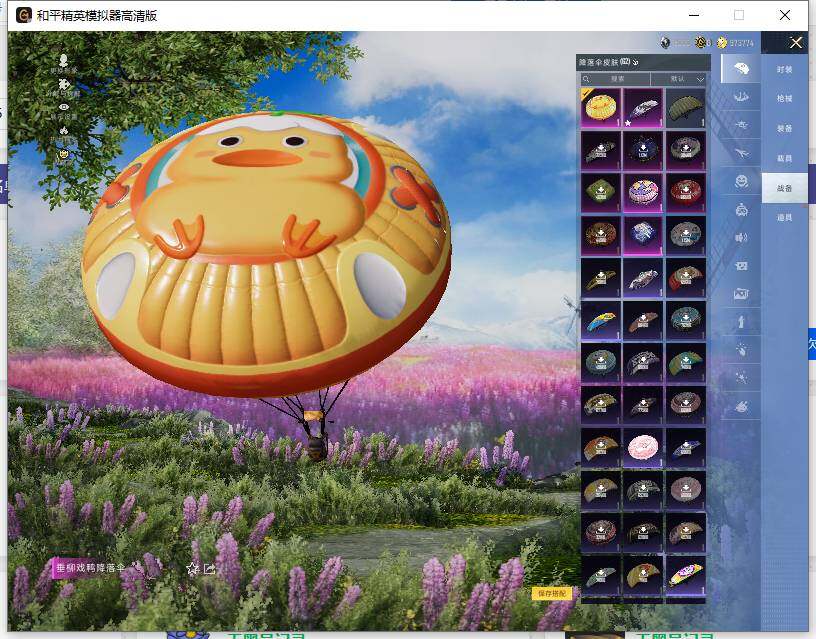Screen dimensions: 816x639
Task: Open the 更换形象 character icon
Action: click(64, 62)
